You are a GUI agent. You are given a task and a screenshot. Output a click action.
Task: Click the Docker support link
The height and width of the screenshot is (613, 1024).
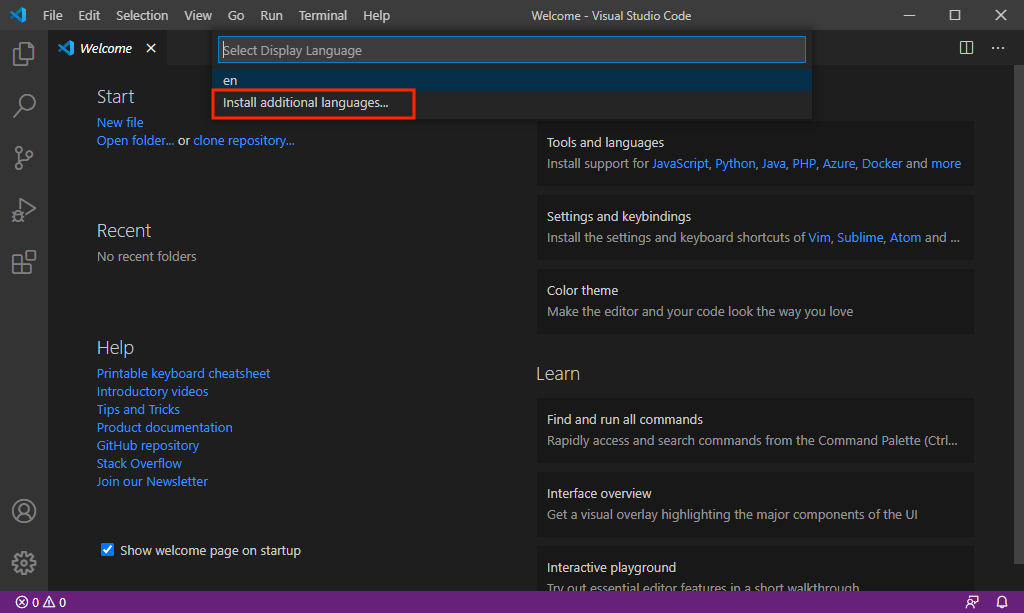tap(882, 164)
